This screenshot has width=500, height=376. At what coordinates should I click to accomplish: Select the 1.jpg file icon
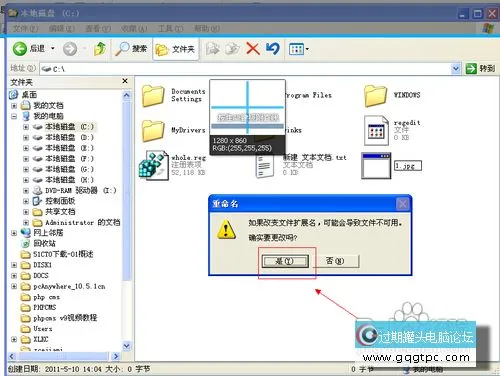tap(376, 166)
